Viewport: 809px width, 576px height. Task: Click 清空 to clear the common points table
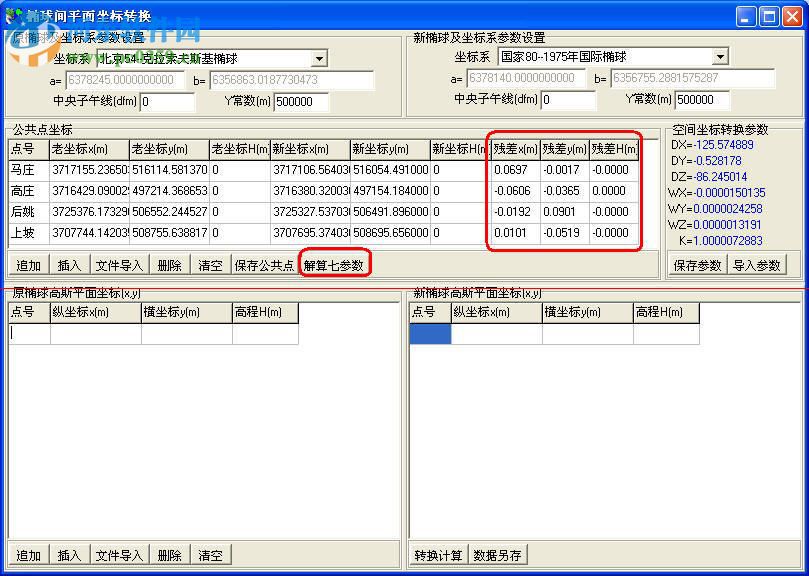[211, 263]
